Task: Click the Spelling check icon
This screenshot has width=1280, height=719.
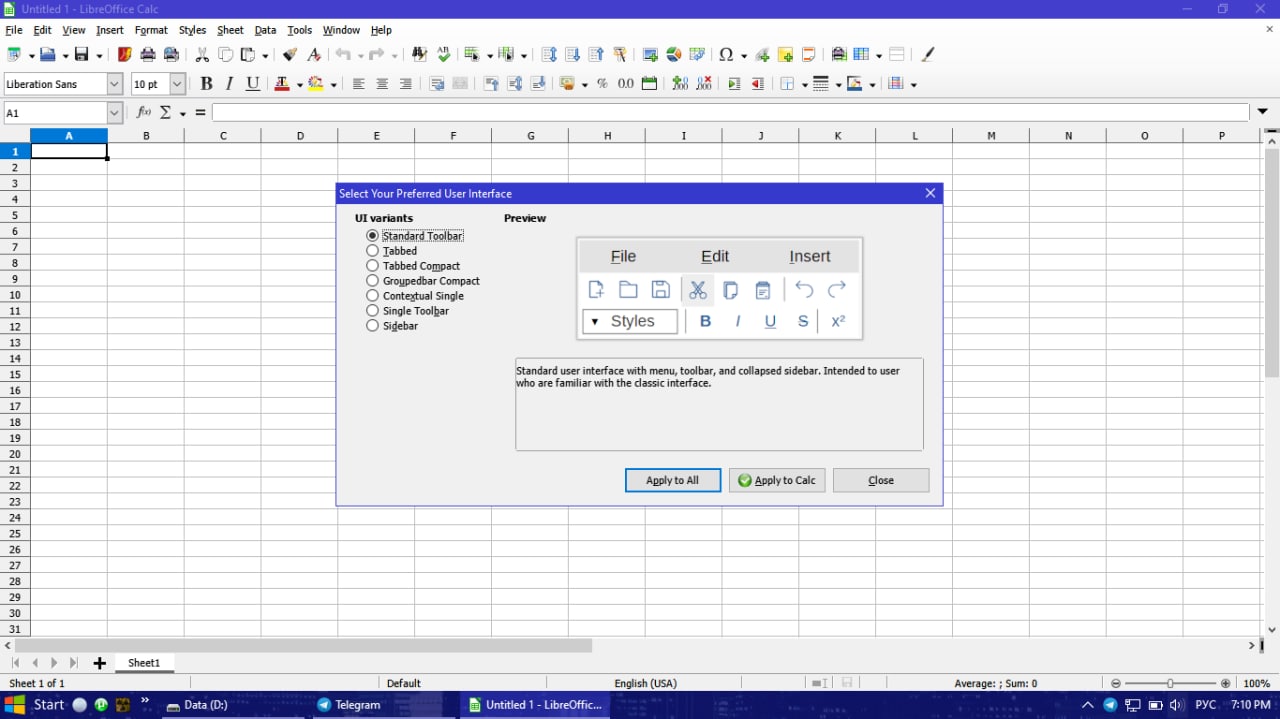Action: (443, 55)
